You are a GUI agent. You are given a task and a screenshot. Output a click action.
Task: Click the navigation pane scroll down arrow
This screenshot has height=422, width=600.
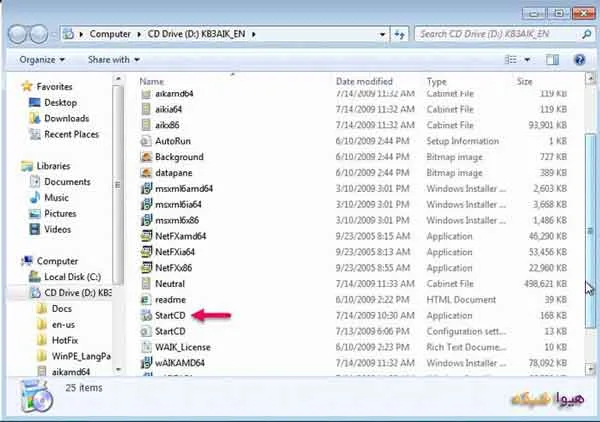pos(118,369)
